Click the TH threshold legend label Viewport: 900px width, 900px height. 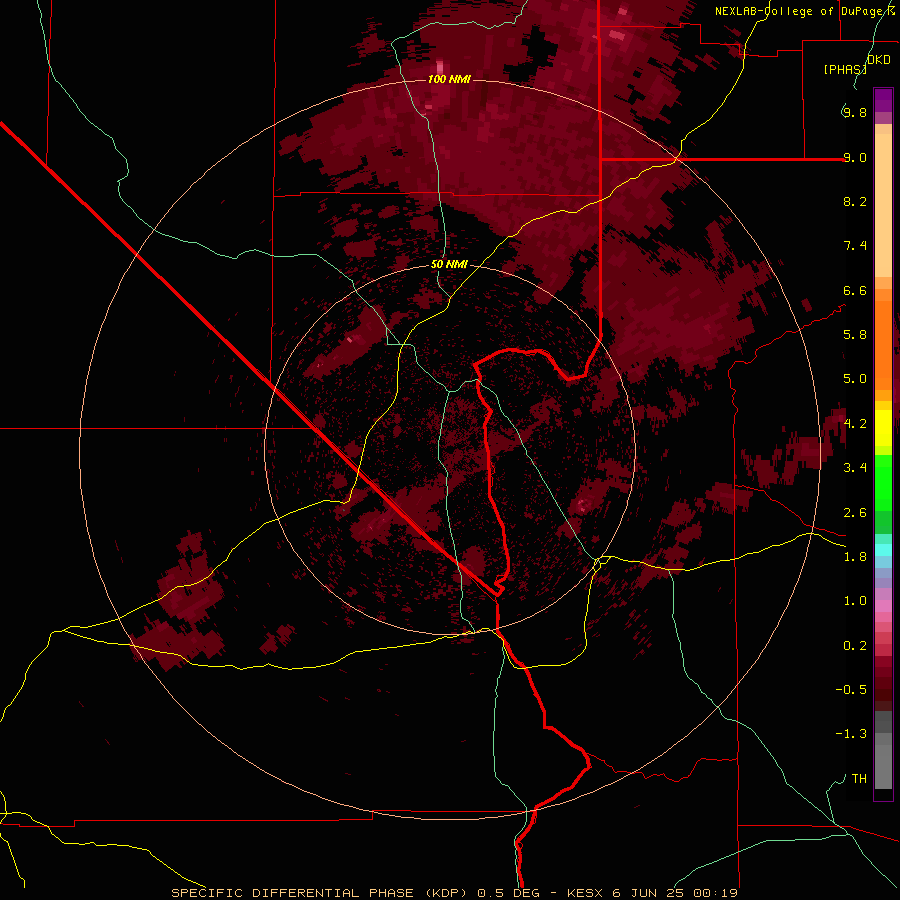point(859,779)
